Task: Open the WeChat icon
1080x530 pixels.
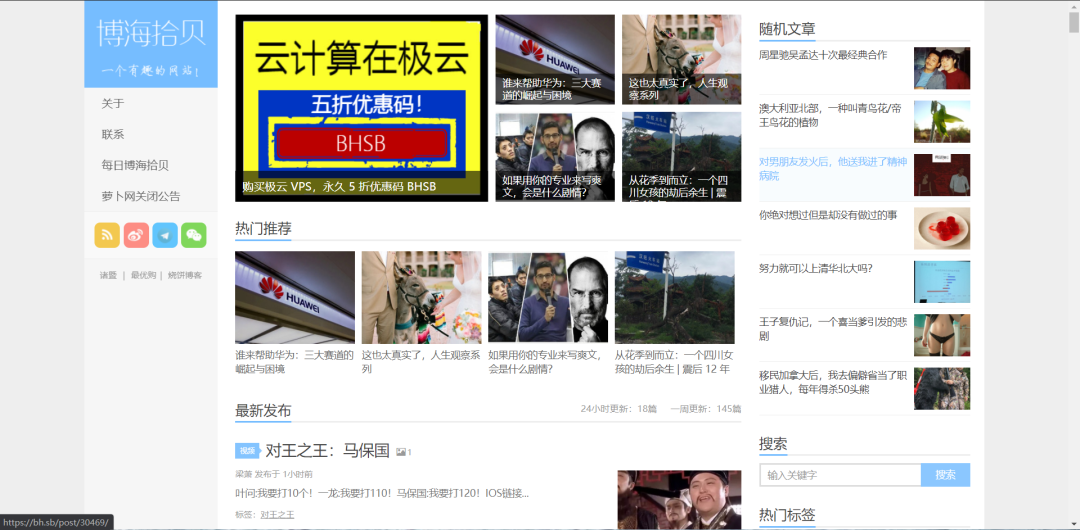Action: tap(194, 235)
